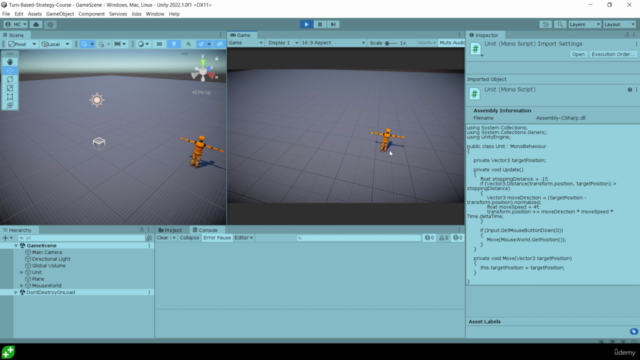Click the Global Volume cube gizmo
This screenshot has height=360, width=640.
99,142
